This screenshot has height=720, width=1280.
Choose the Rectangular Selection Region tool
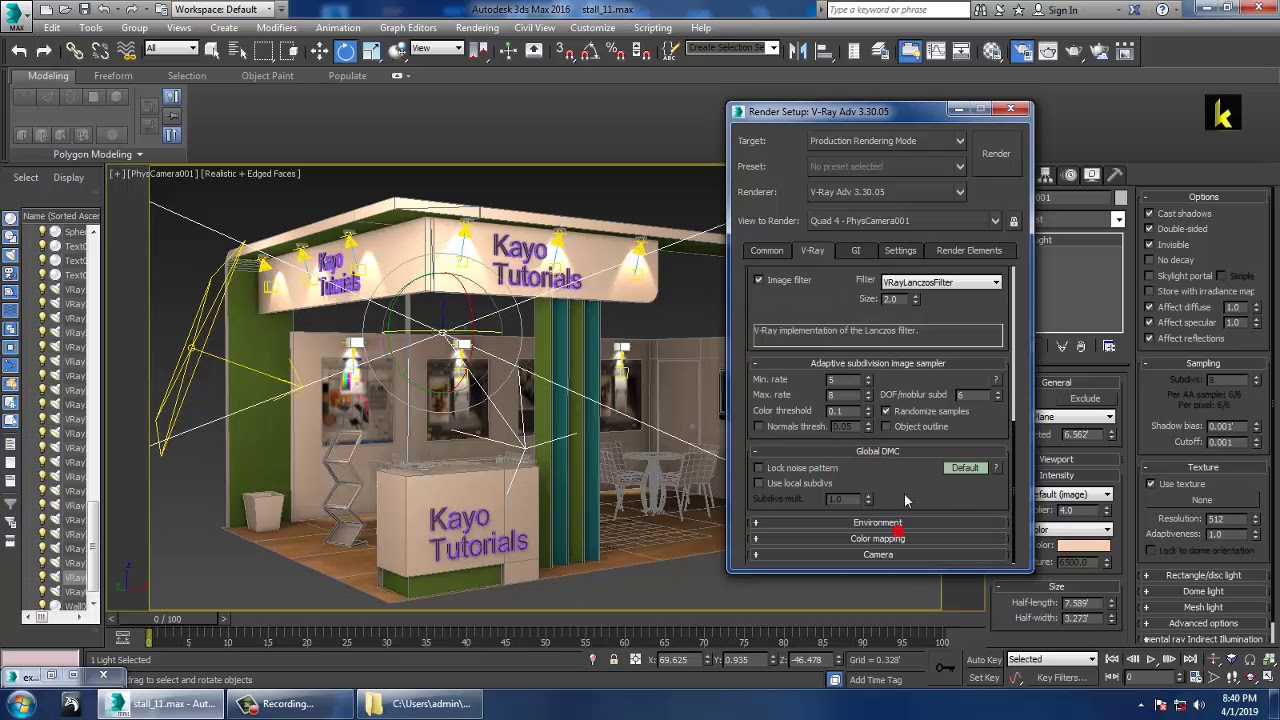(263, 51)
